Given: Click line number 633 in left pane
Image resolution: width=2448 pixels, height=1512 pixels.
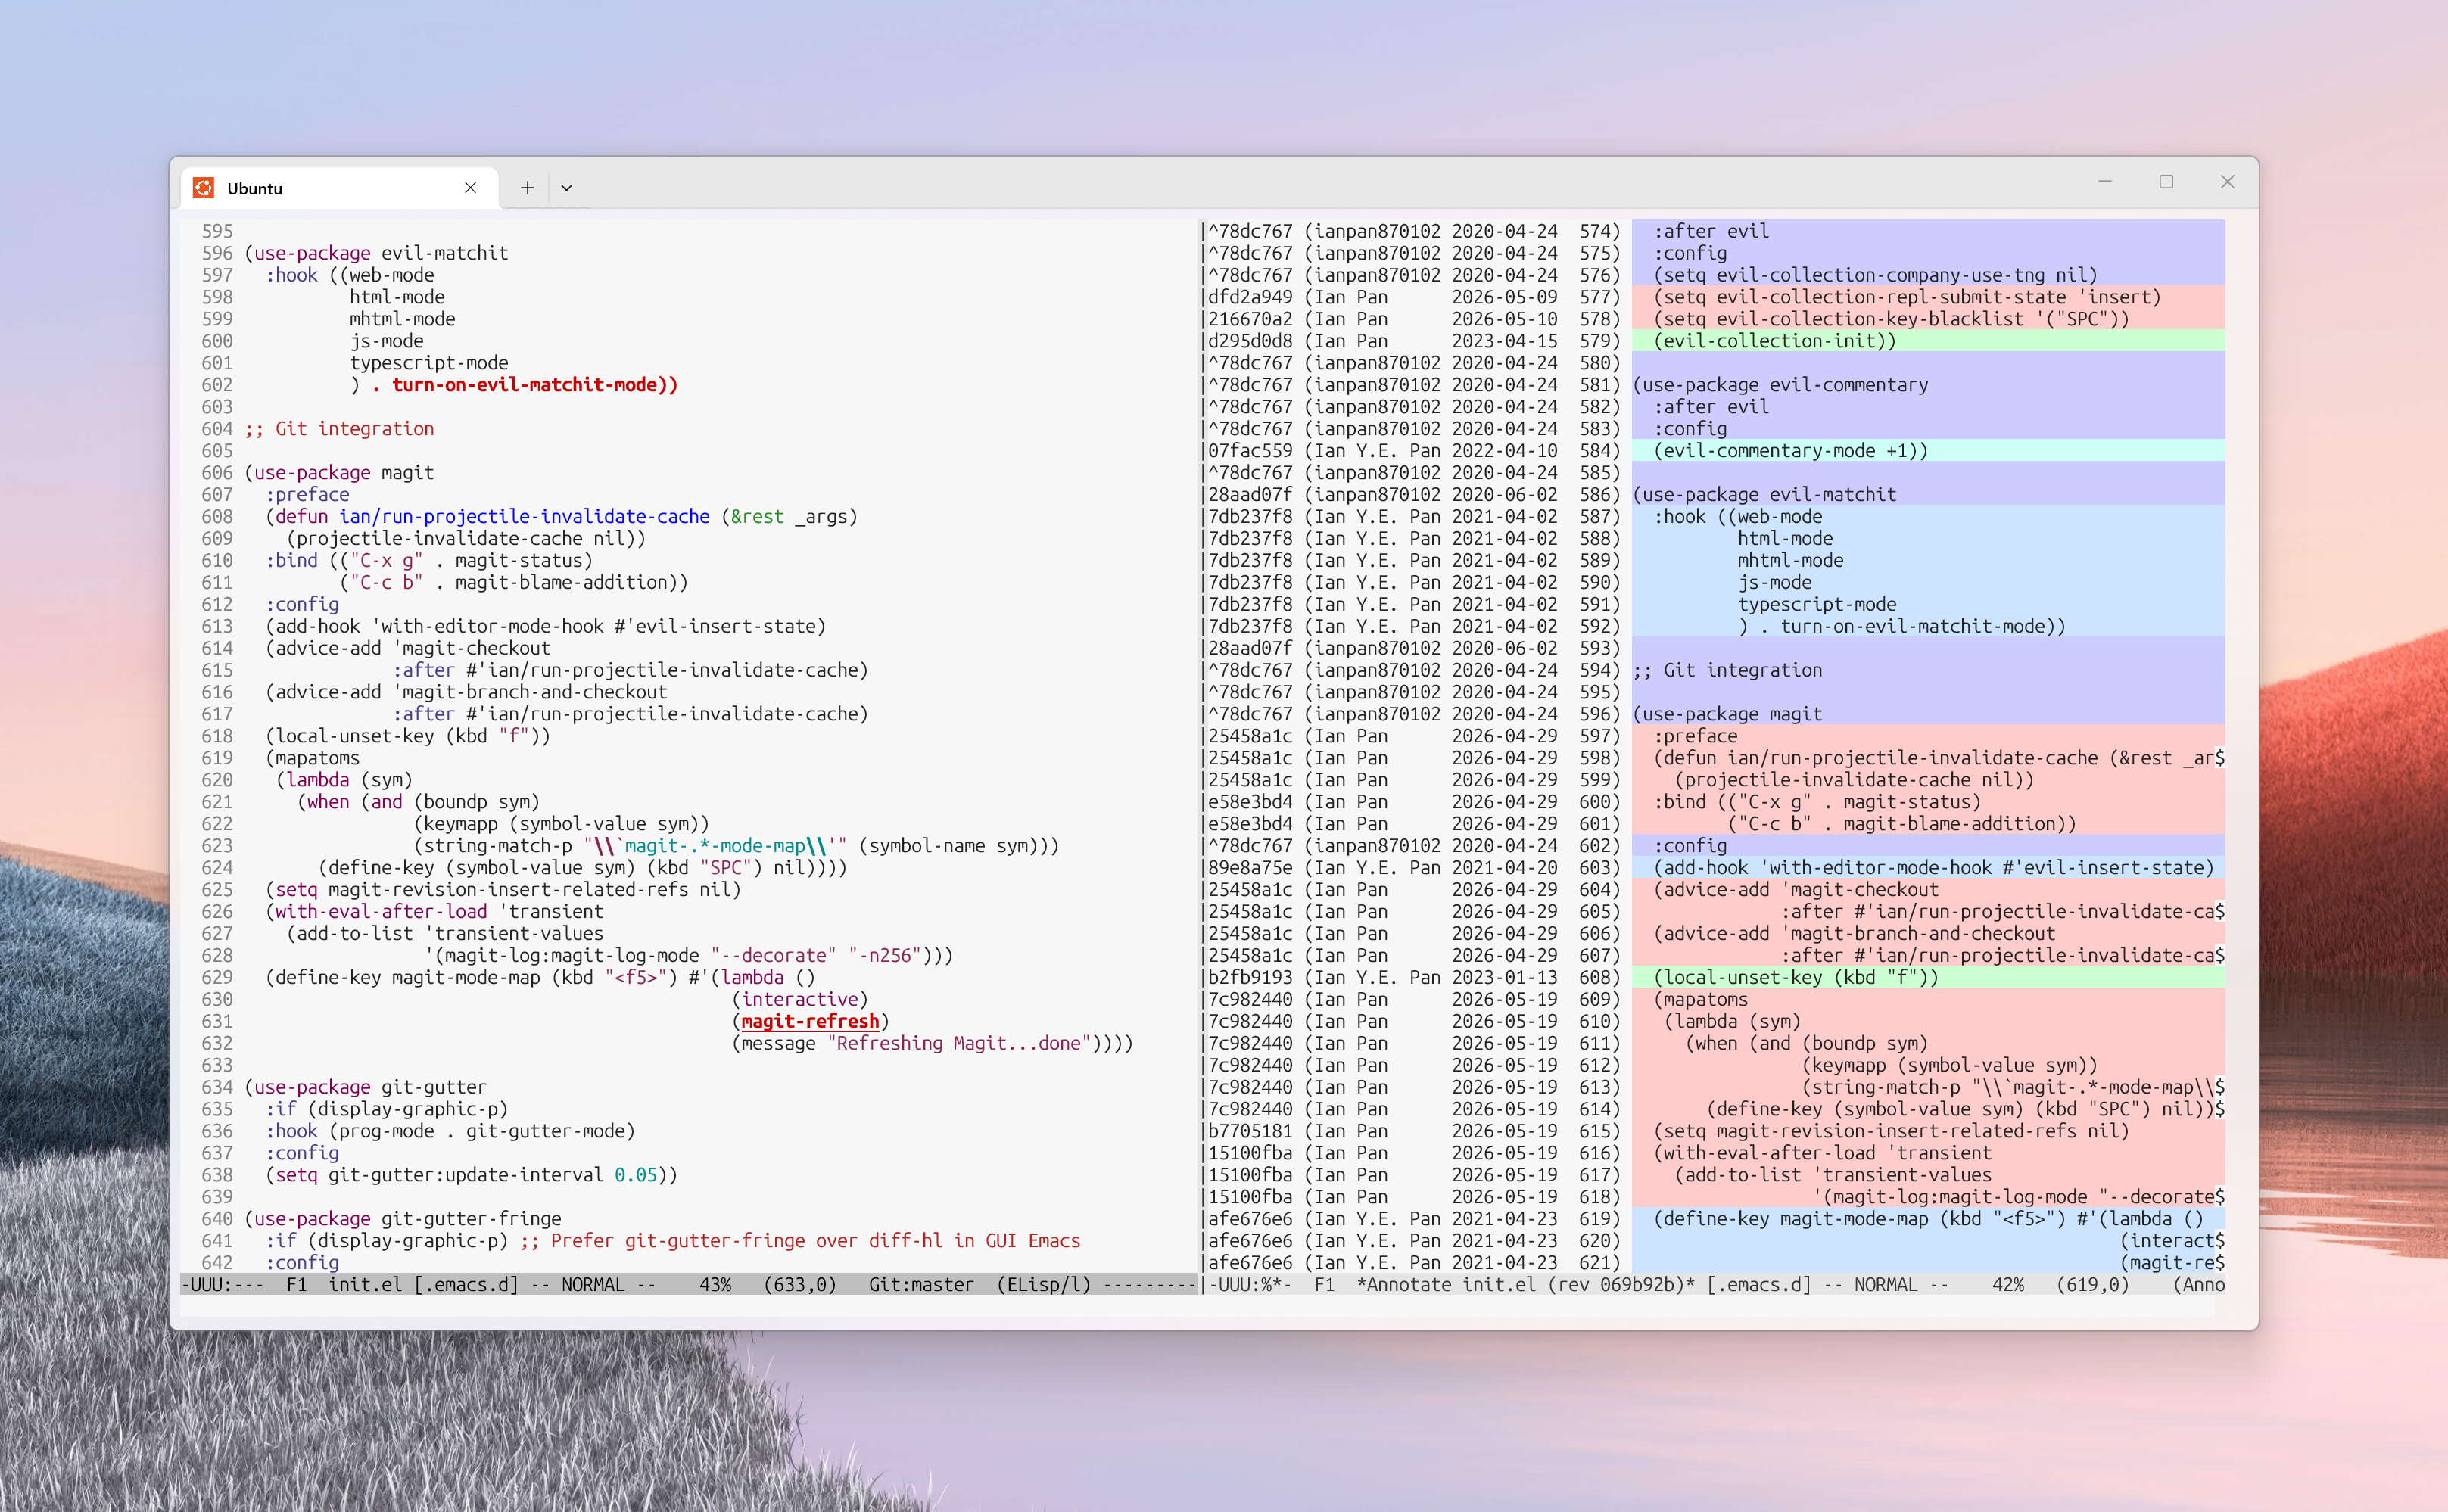Looking at the screenshot, I should (217, 1066).
